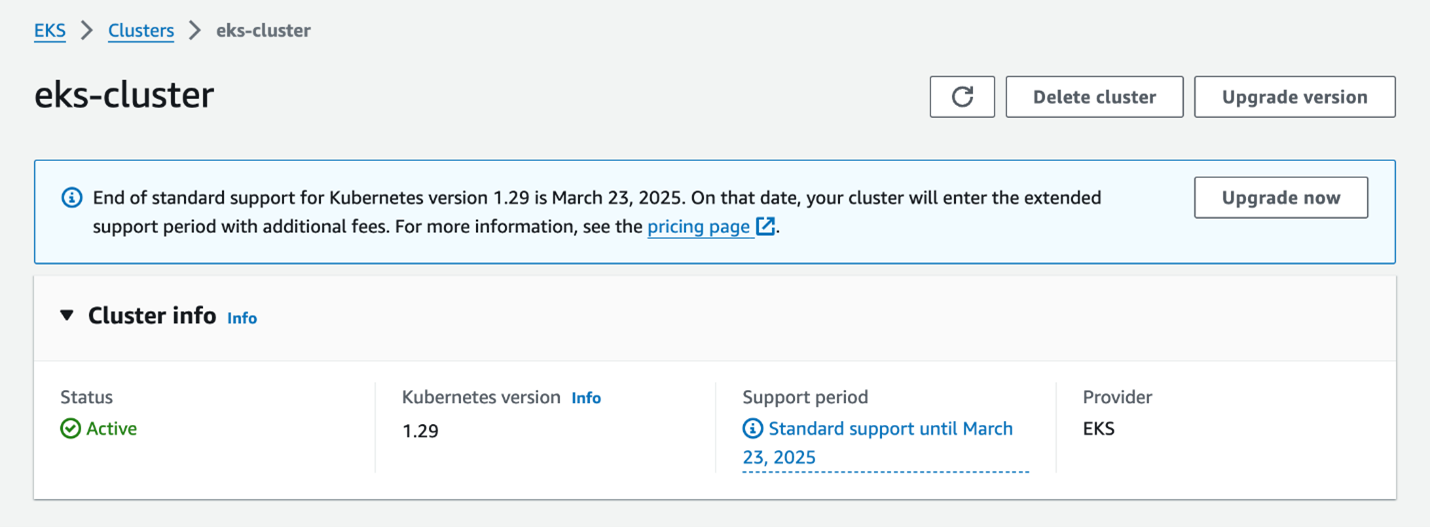Click the info circle icon in the blue banner
Screen dimensions: 1430x527
point(71,198)
